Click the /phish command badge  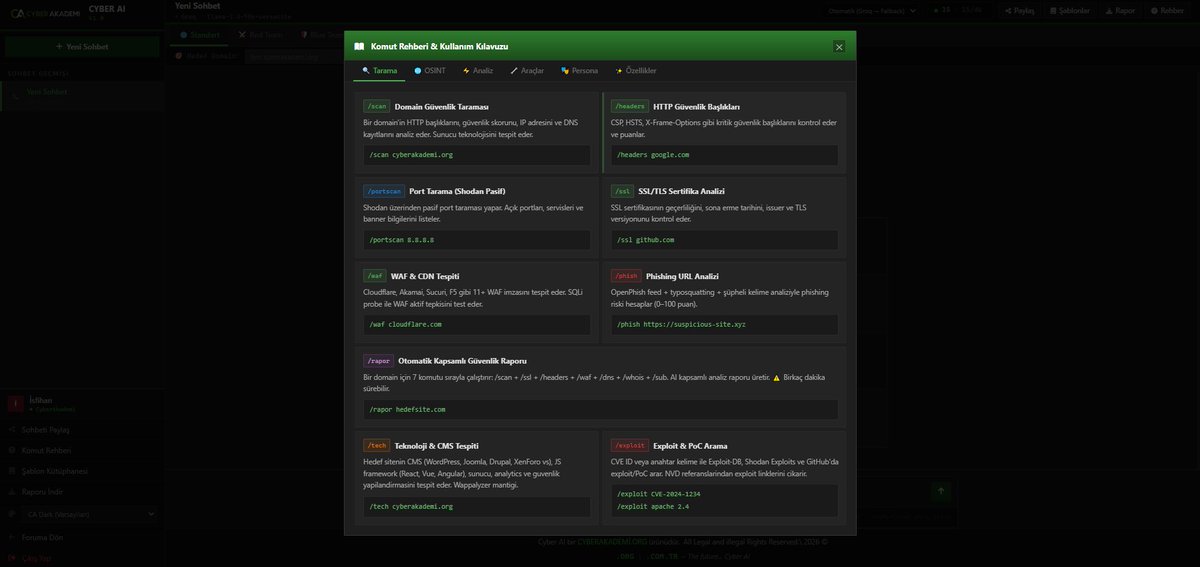pos(626,276)
